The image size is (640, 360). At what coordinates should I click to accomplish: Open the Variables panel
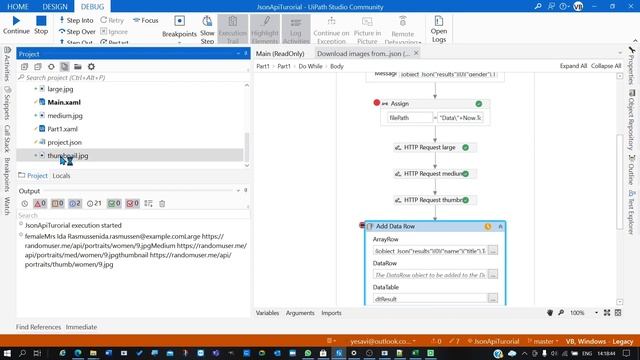coord(267,313)
